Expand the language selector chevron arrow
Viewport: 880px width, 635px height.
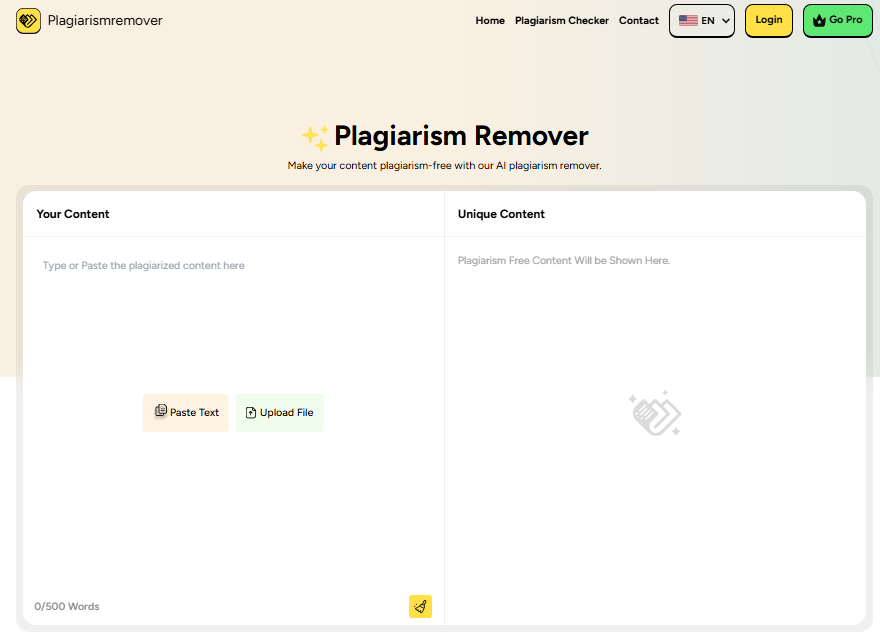tap(725, 21)
